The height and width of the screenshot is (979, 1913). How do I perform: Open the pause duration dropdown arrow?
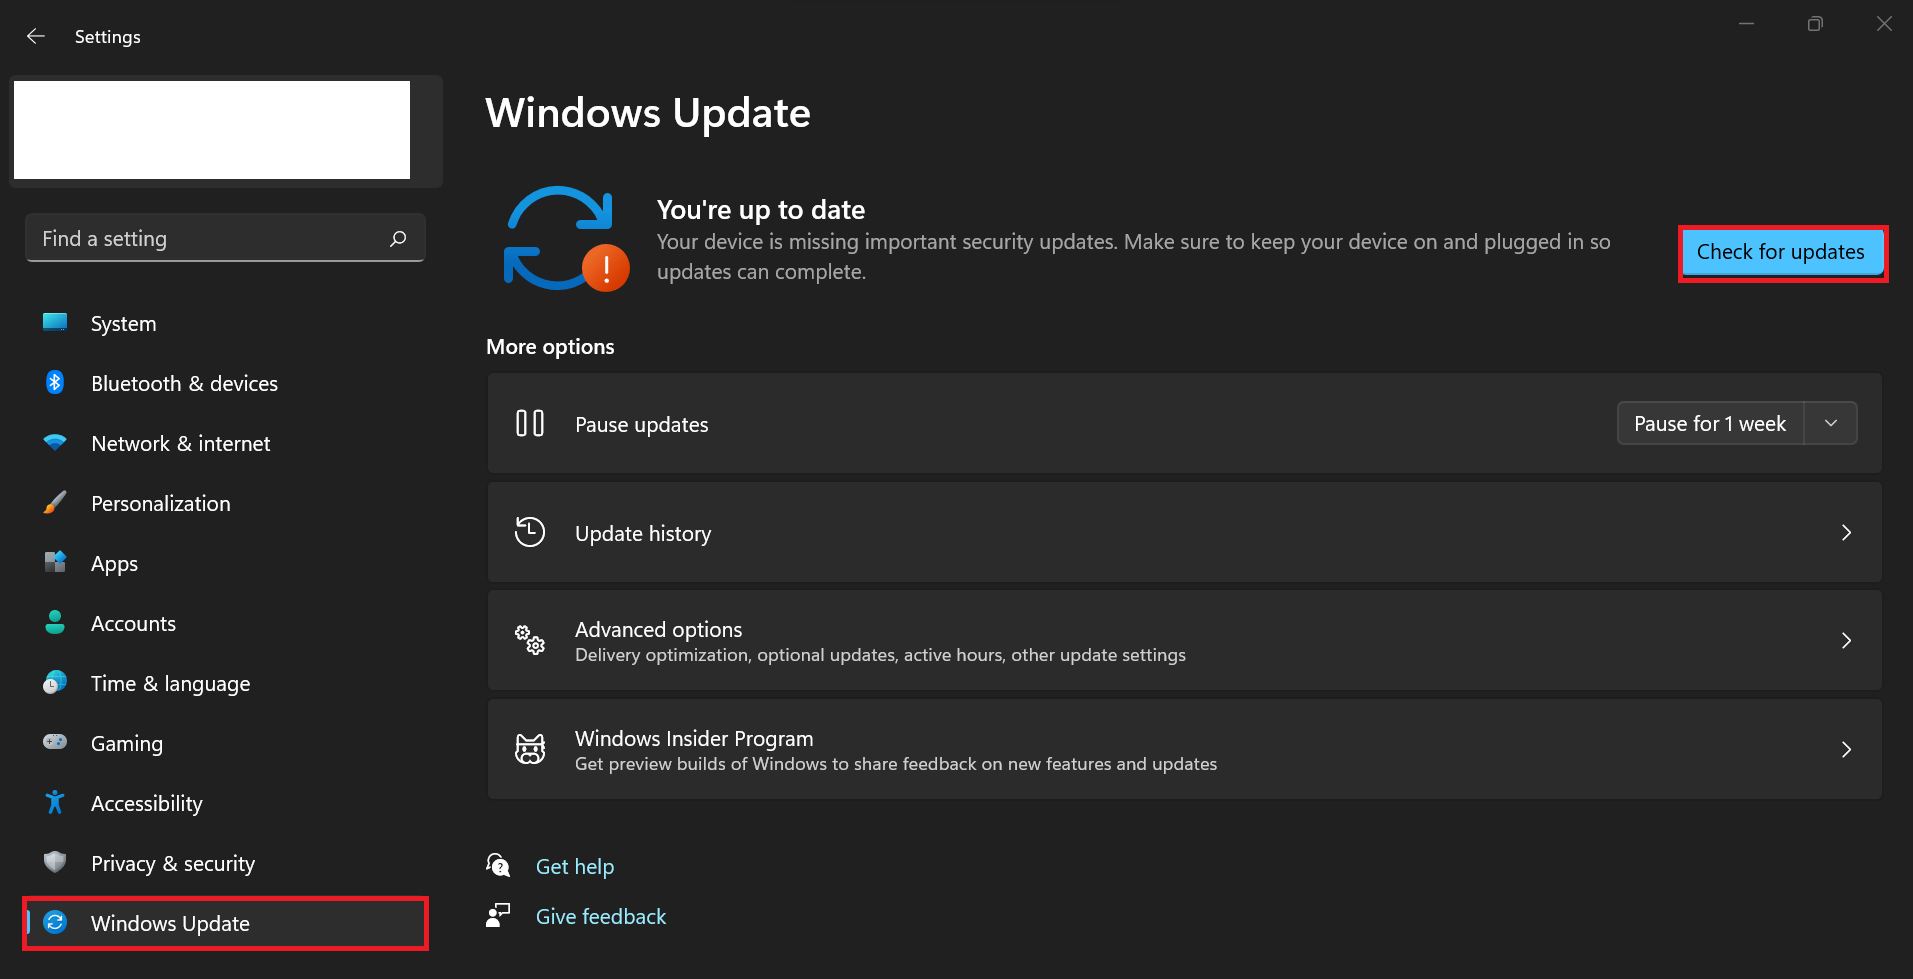1831,423
